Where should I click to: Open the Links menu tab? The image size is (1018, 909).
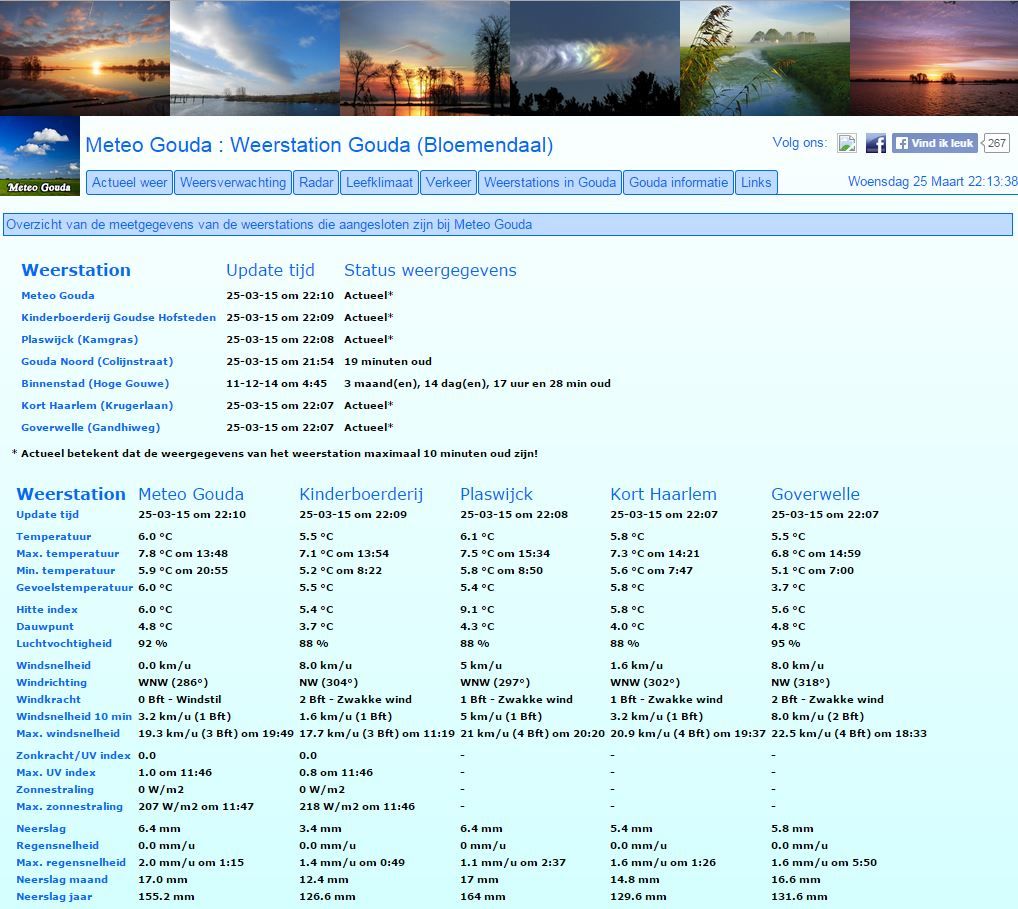pos(756,182)
